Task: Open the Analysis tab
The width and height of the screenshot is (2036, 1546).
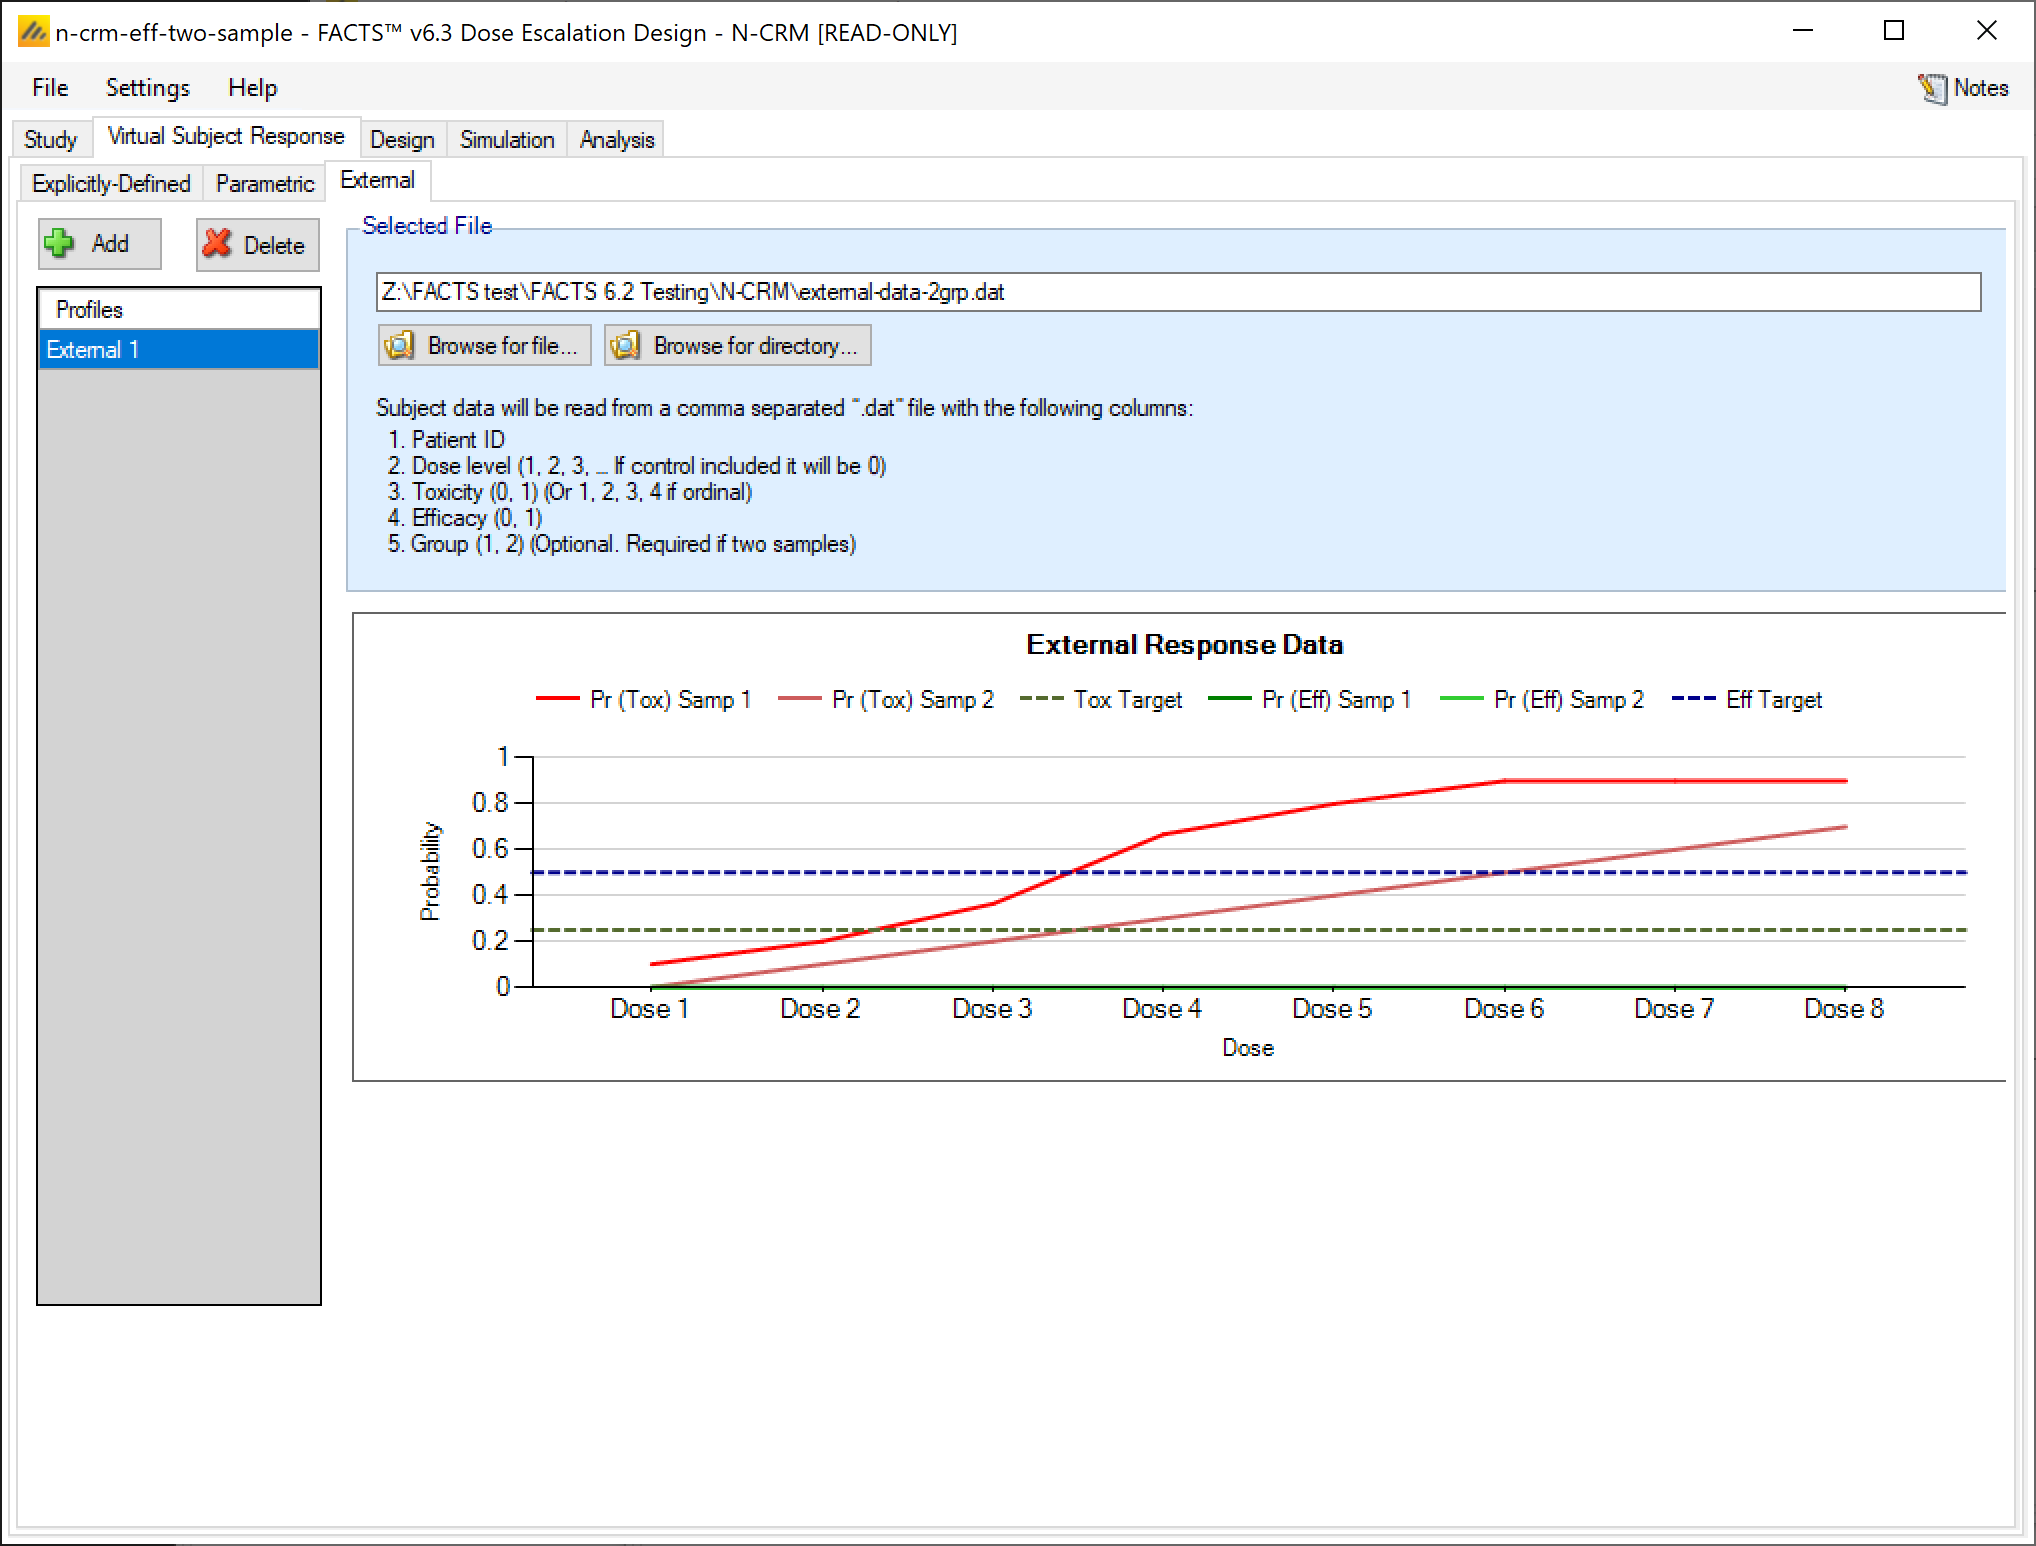Action: pos(616,139)
